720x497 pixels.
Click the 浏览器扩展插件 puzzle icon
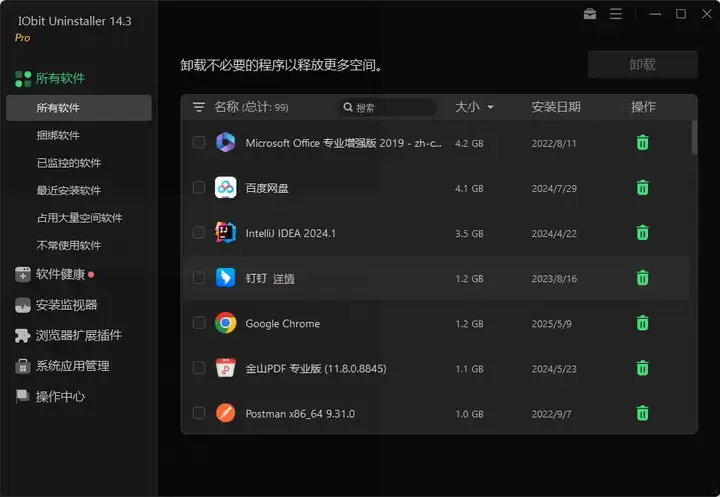(x=22, y=335)
